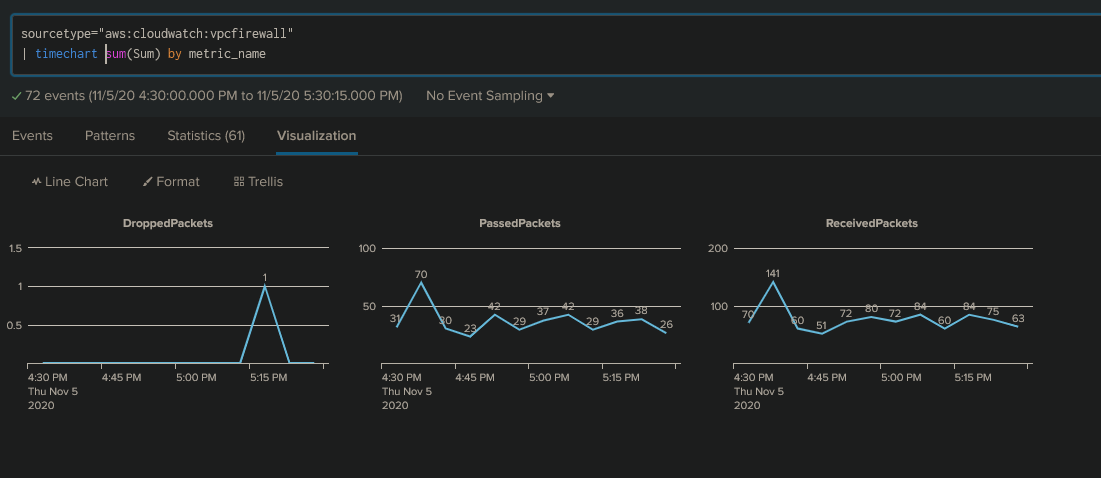
Task: Open the Trellis layout options
Action: tap(258, 182)
